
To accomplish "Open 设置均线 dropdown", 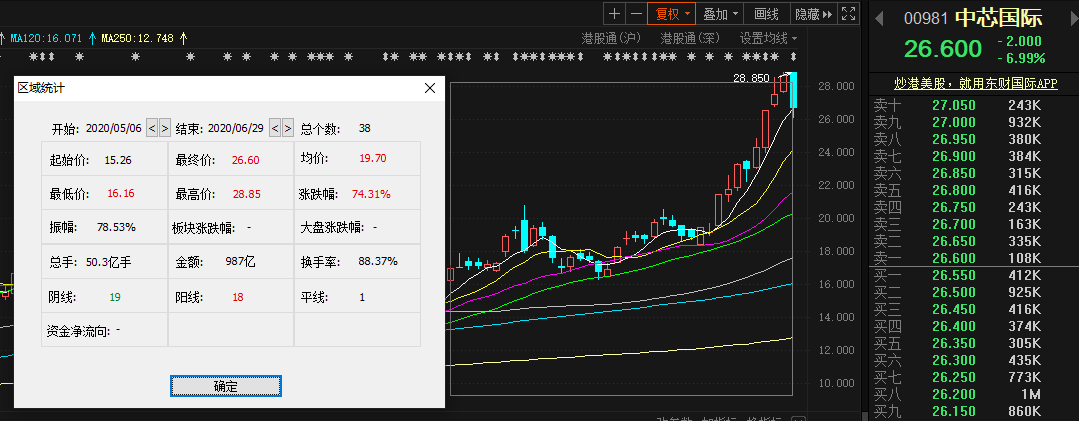I will point(768,37).
